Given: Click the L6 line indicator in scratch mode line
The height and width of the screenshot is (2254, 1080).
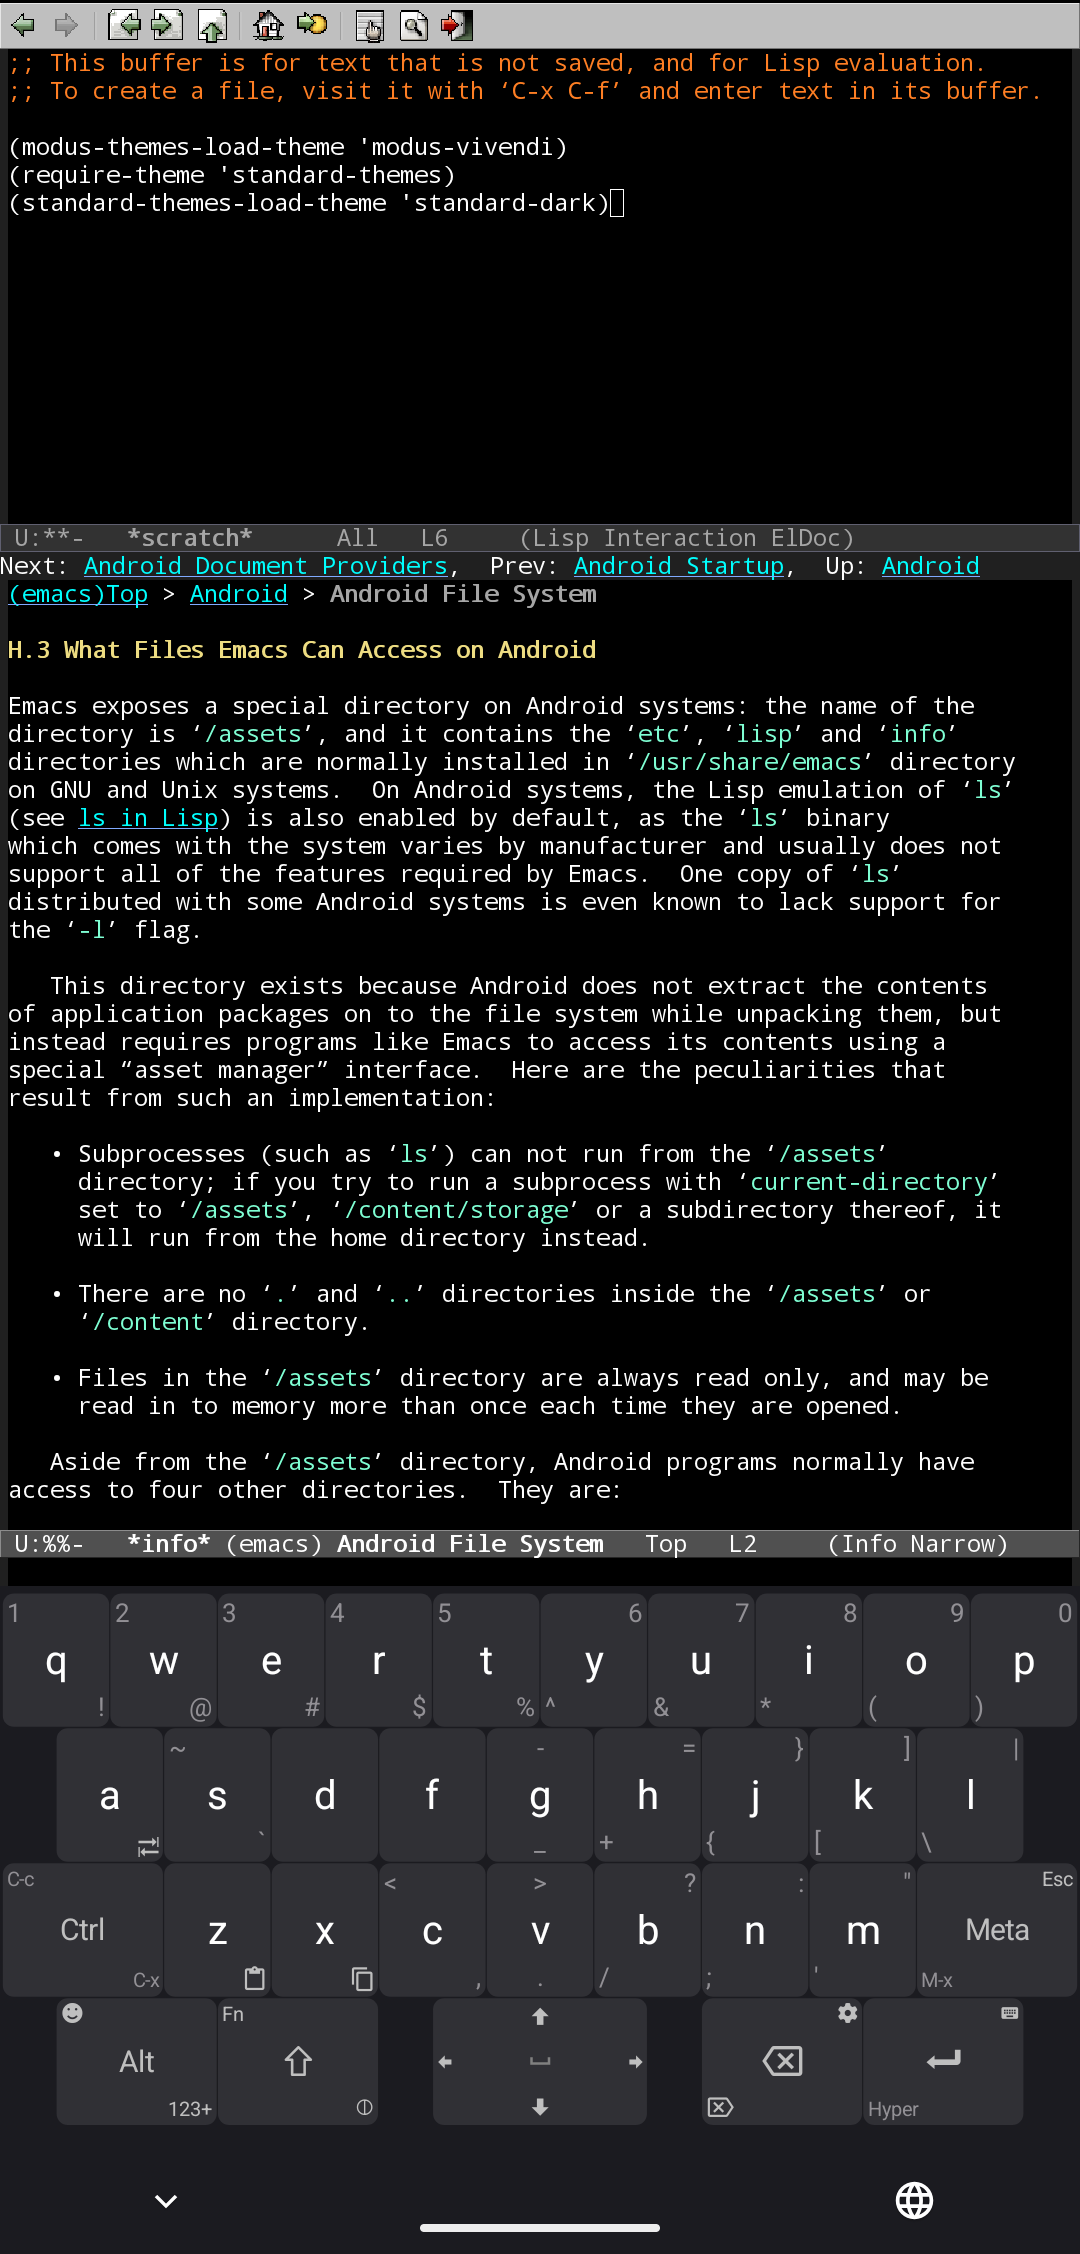Looking at the screenshot, I should (x=434, y=538).
